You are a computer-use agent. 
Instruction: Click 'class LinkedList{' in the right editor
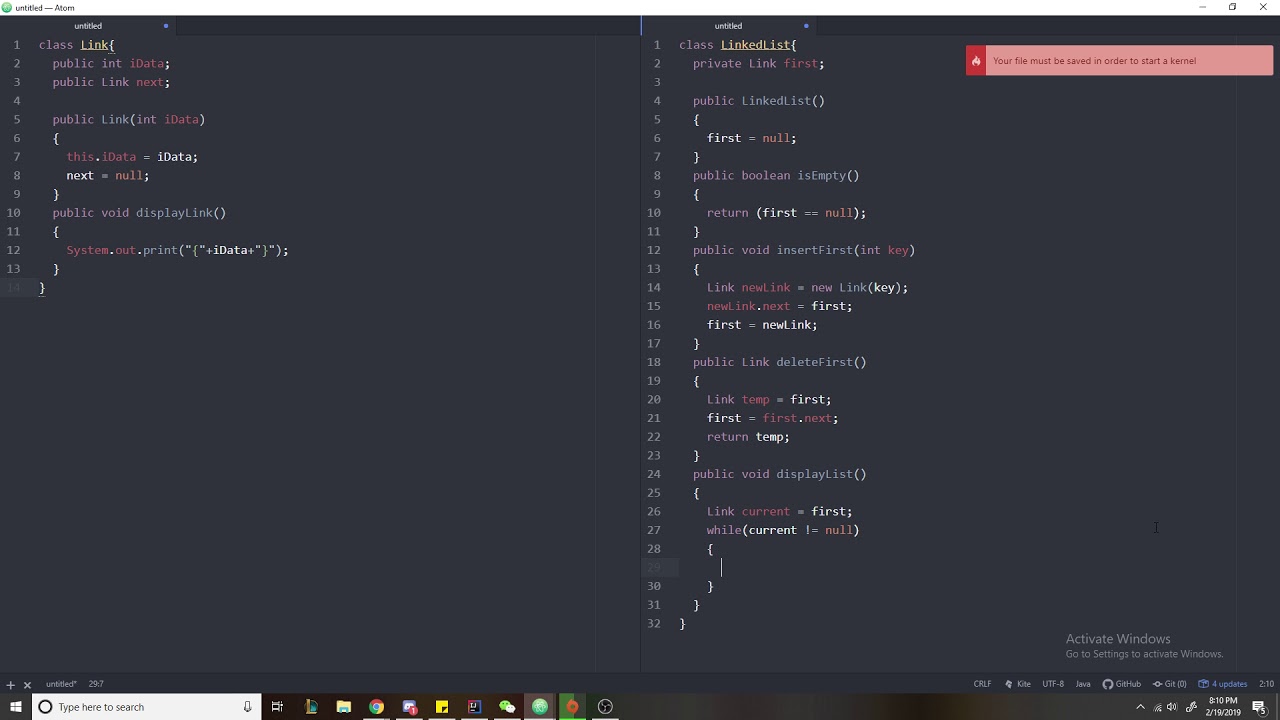[738, 45]
